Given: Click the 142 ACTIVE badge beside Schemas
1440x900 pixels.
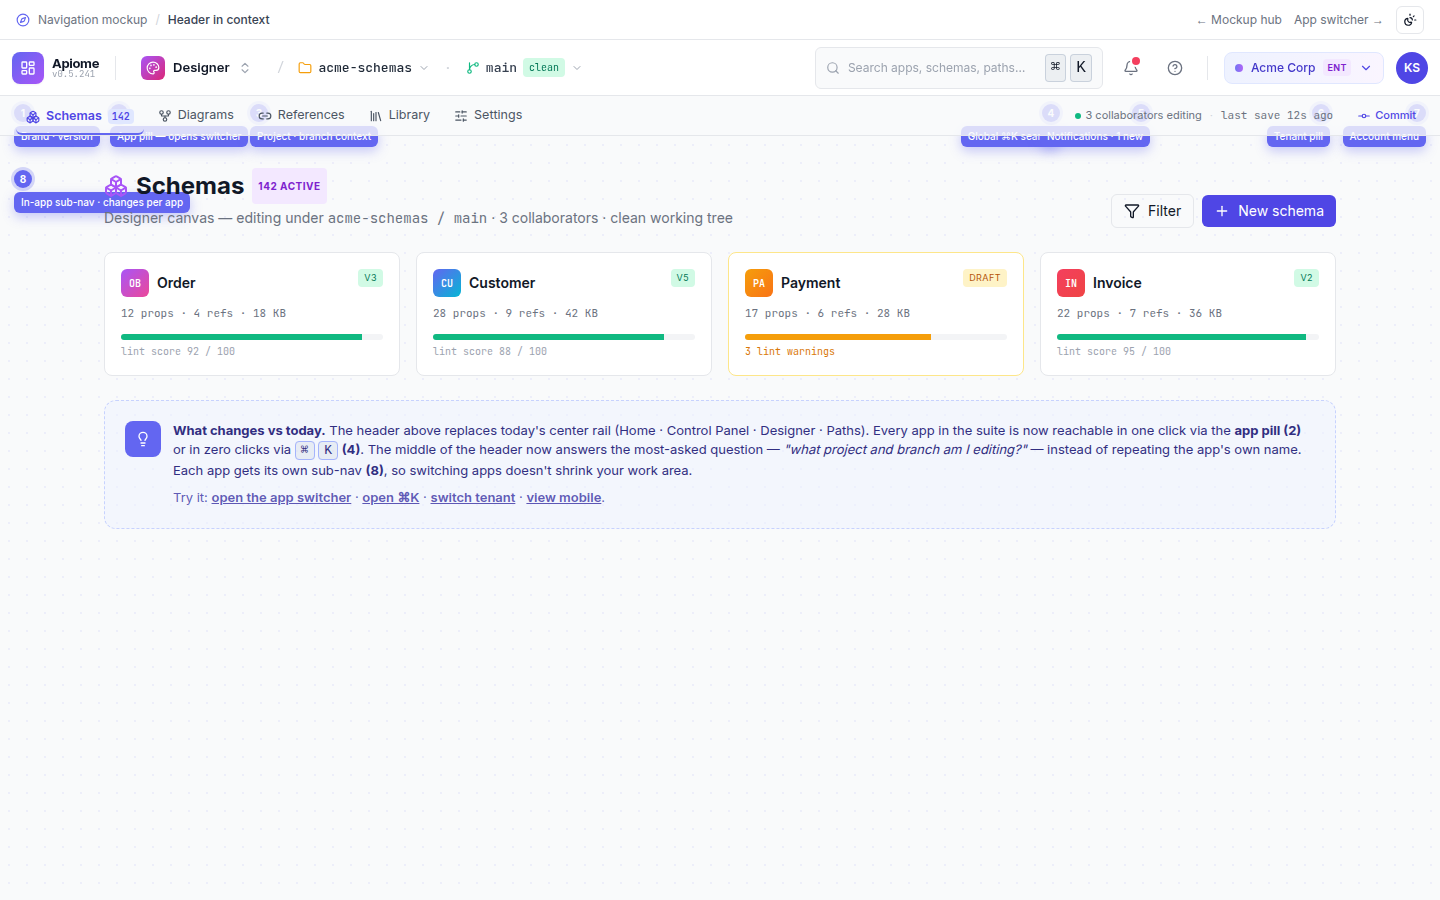Looking at the screenshot, I should [289, 186].
